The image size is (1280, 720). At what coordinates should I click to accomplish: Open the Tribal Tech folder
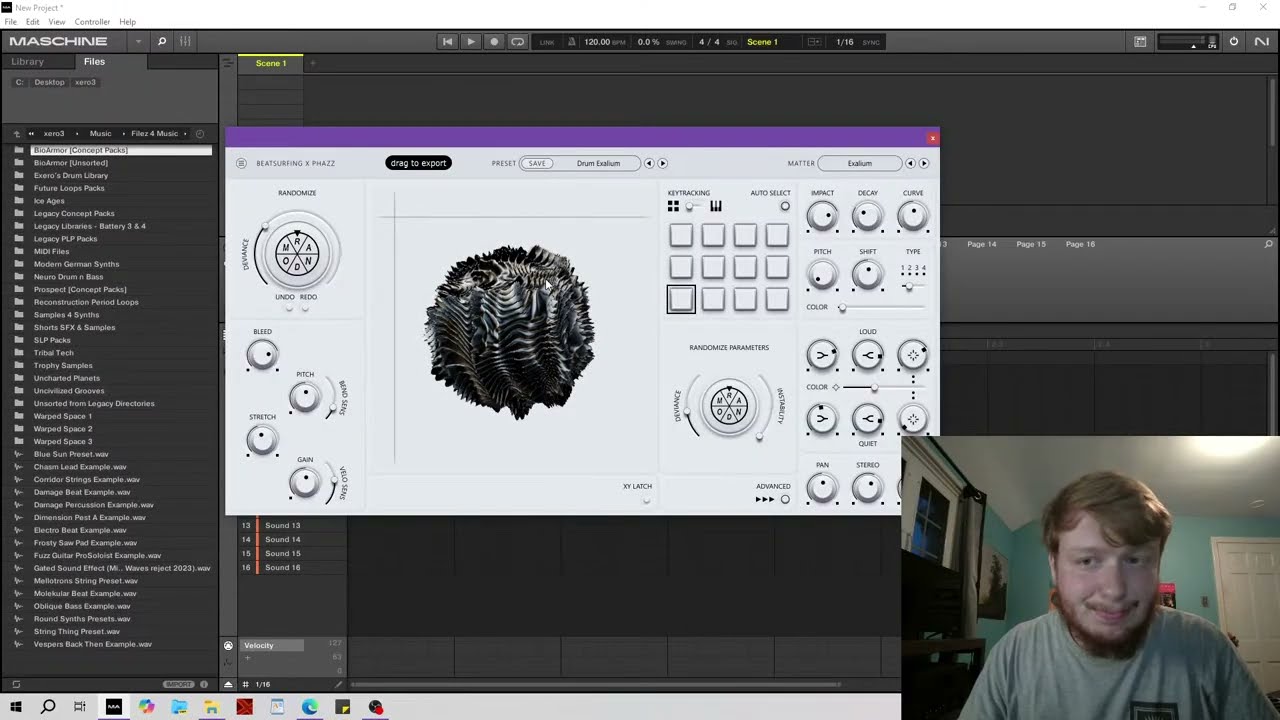[x=54, y=352]
